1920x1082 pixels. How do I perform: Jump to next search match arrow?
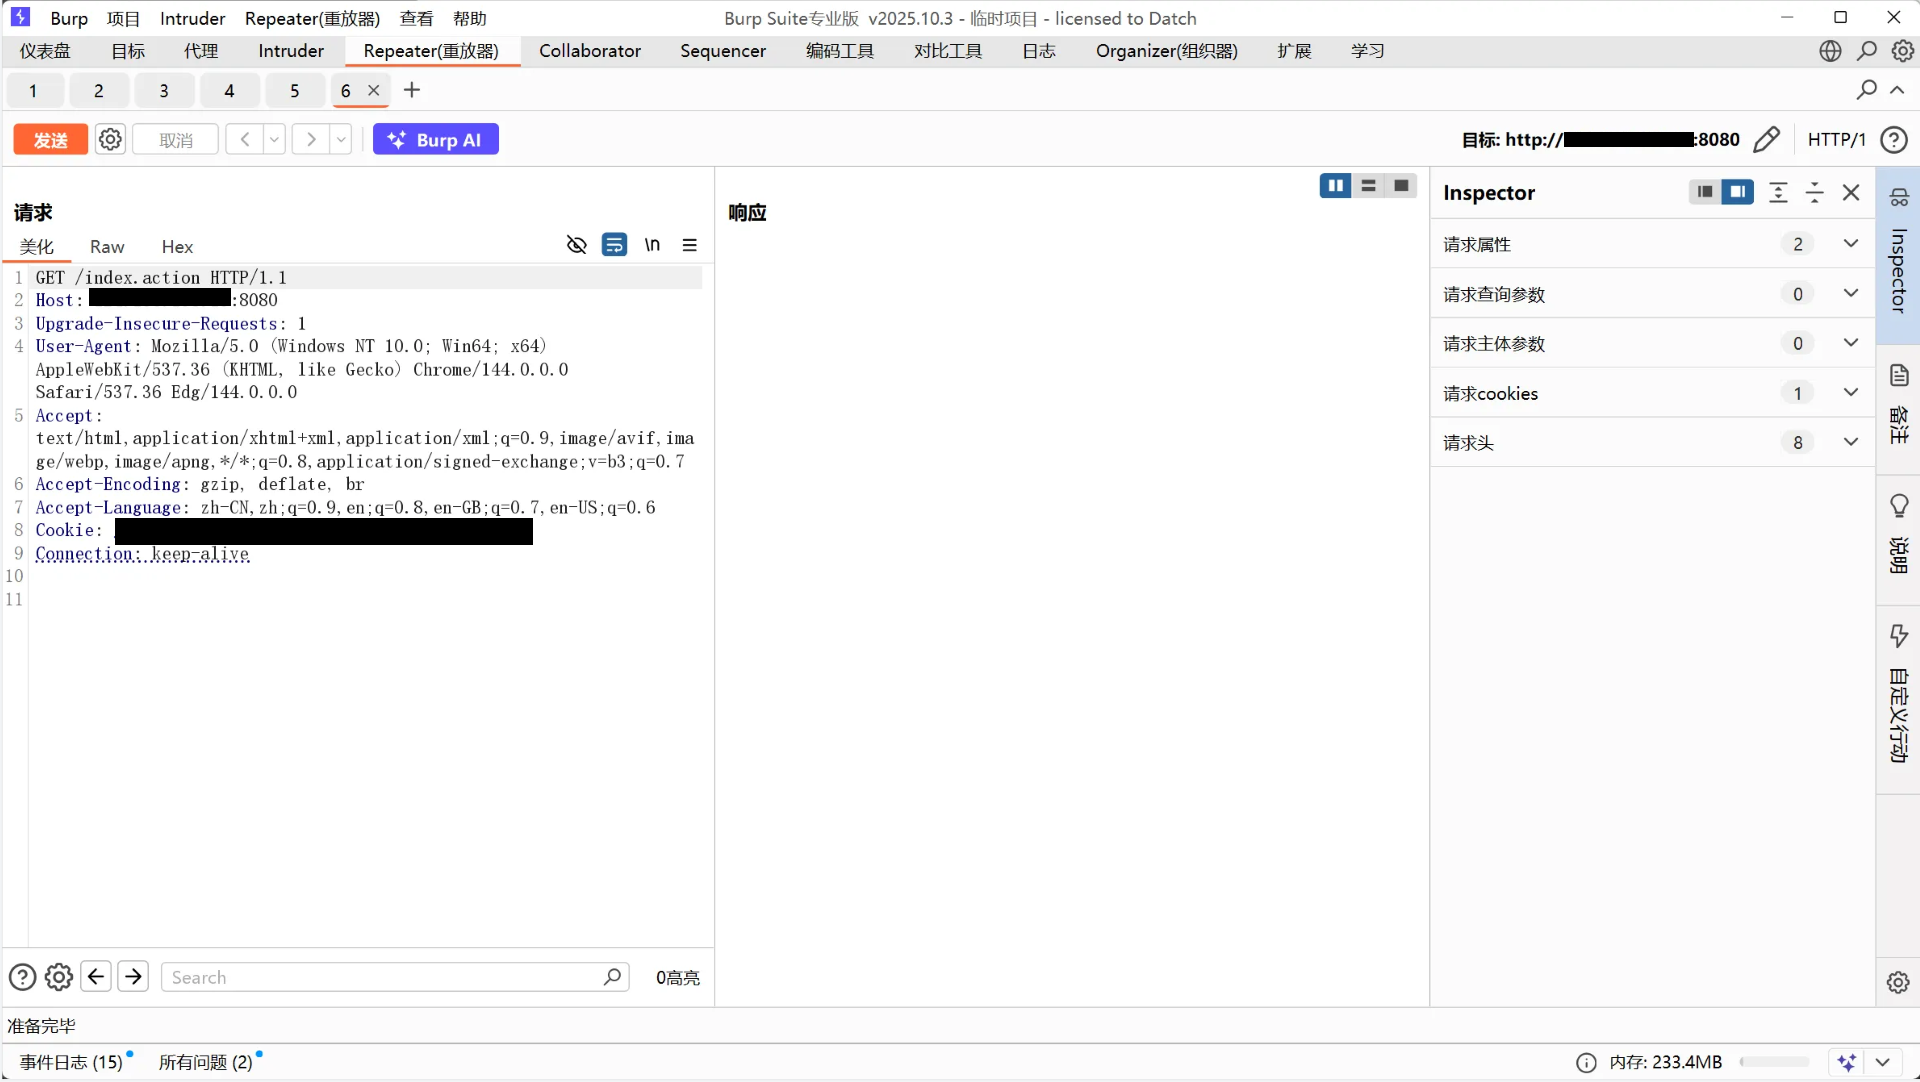pyautogui.click(x=133, y=976)
